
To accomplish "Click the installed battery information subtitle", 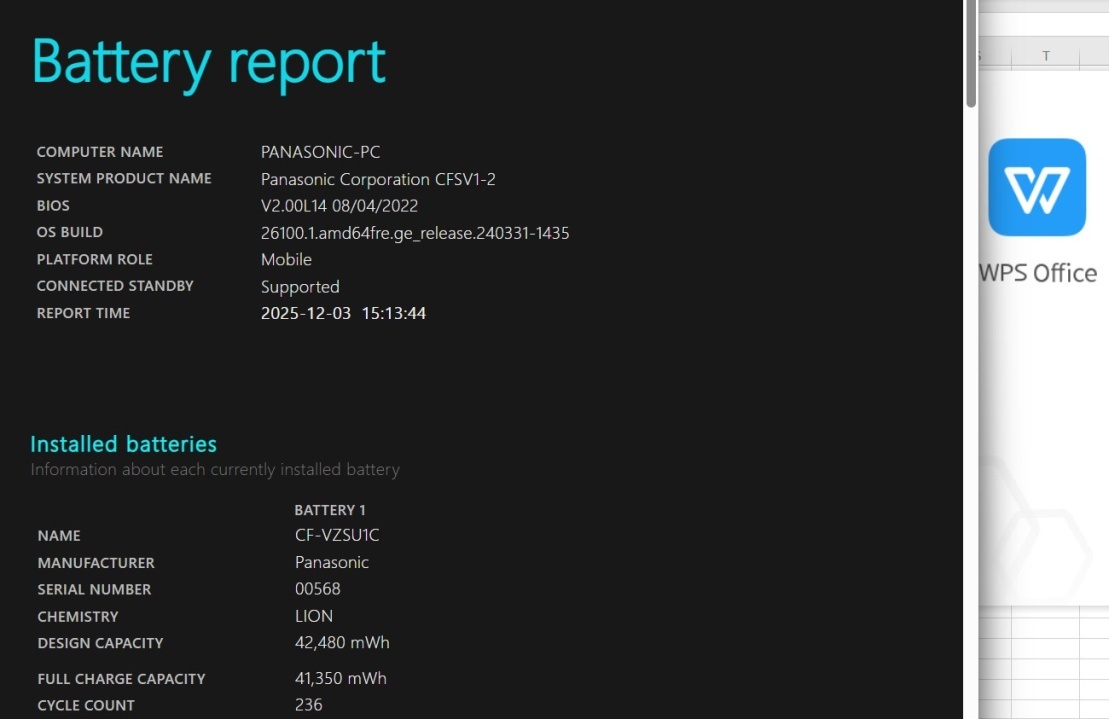I will pos(215,469).
